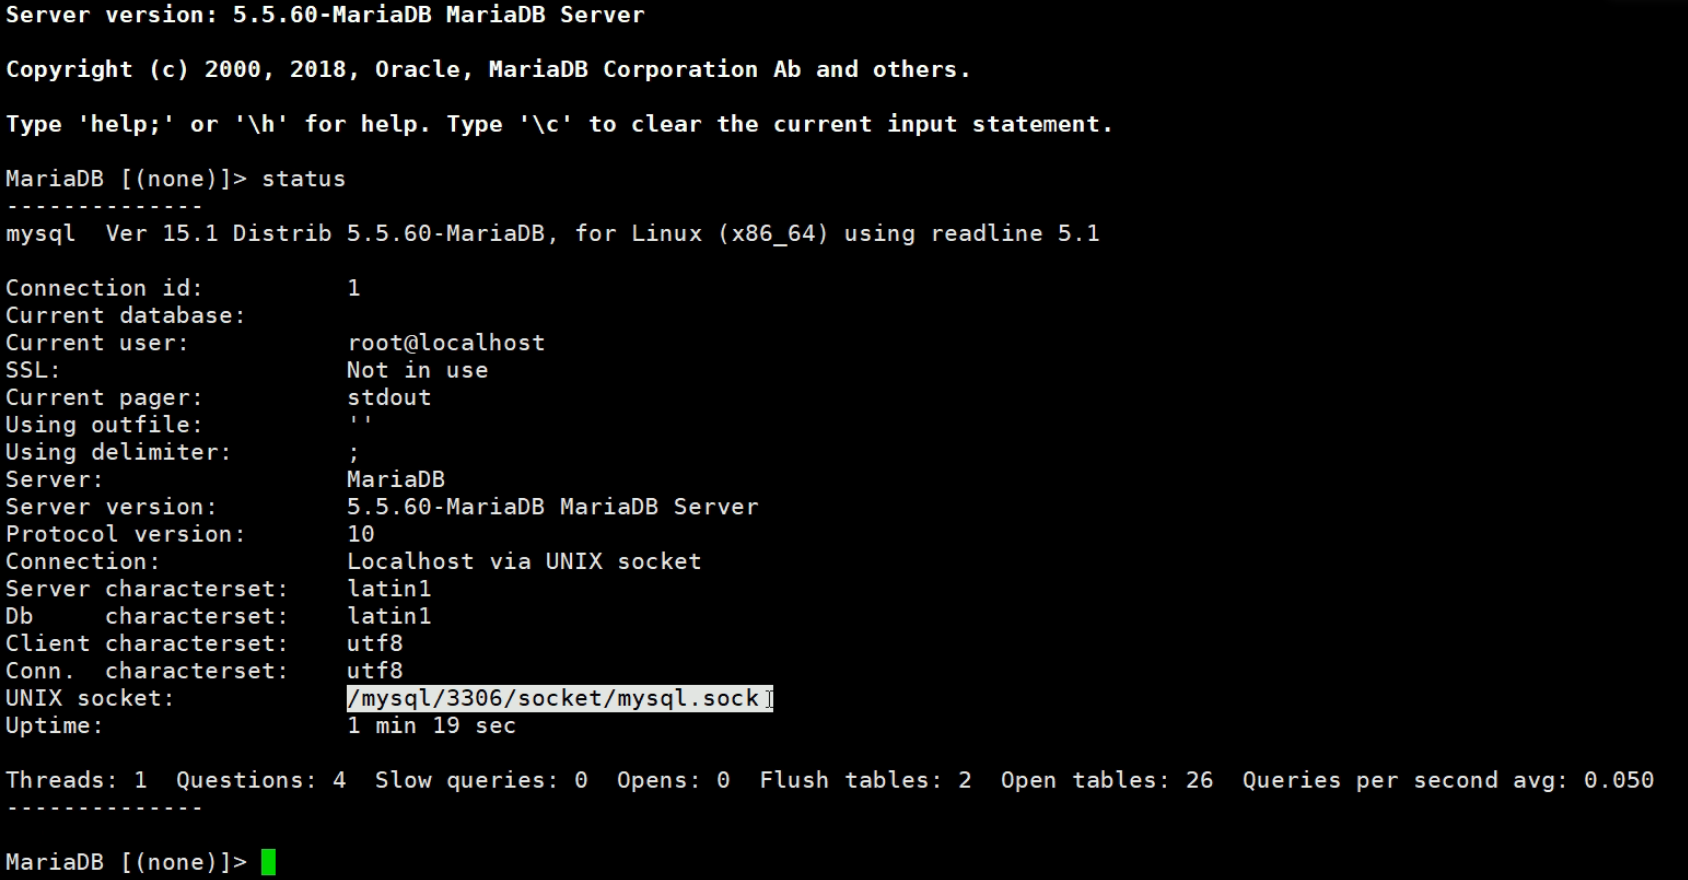Click the green cursor at the prompt
This screenshot has width=1688, height=880.
(x=268, y=862)
